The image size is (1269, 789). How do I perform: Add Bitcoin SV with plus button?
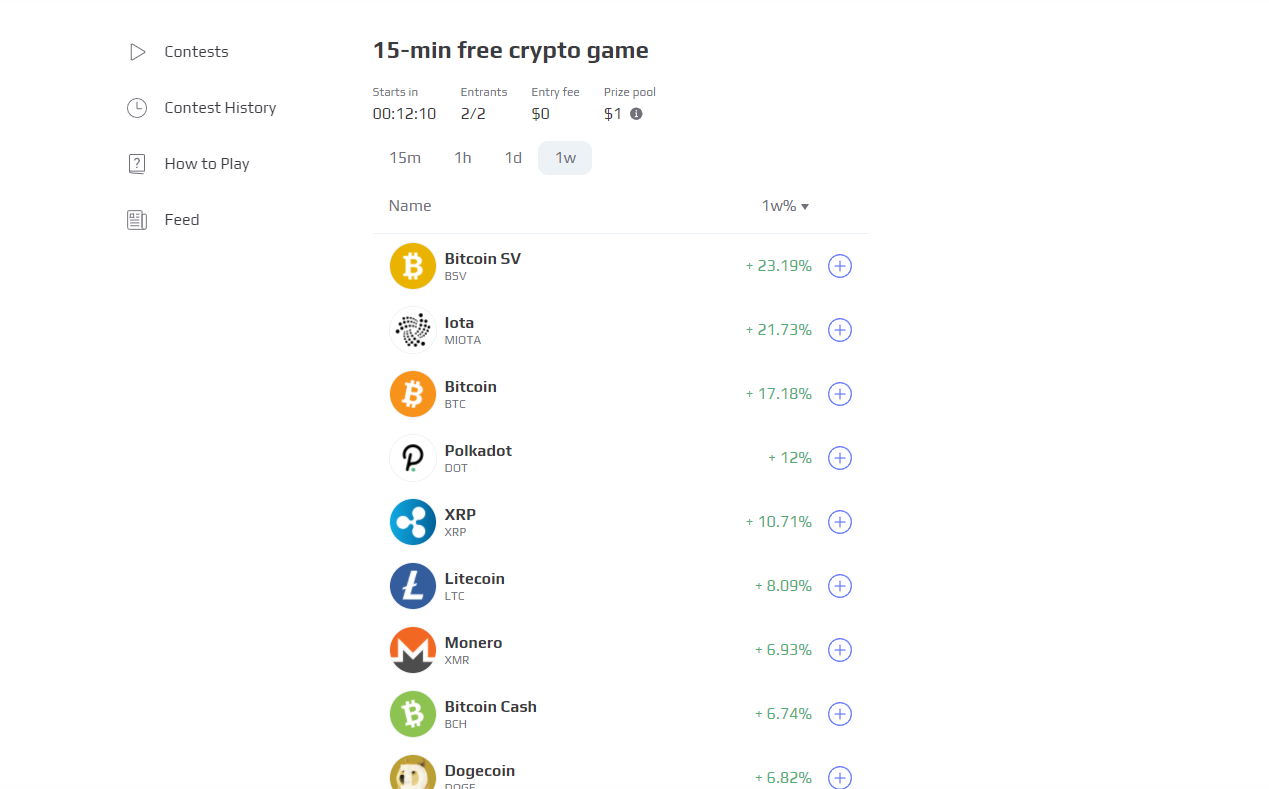840,266
